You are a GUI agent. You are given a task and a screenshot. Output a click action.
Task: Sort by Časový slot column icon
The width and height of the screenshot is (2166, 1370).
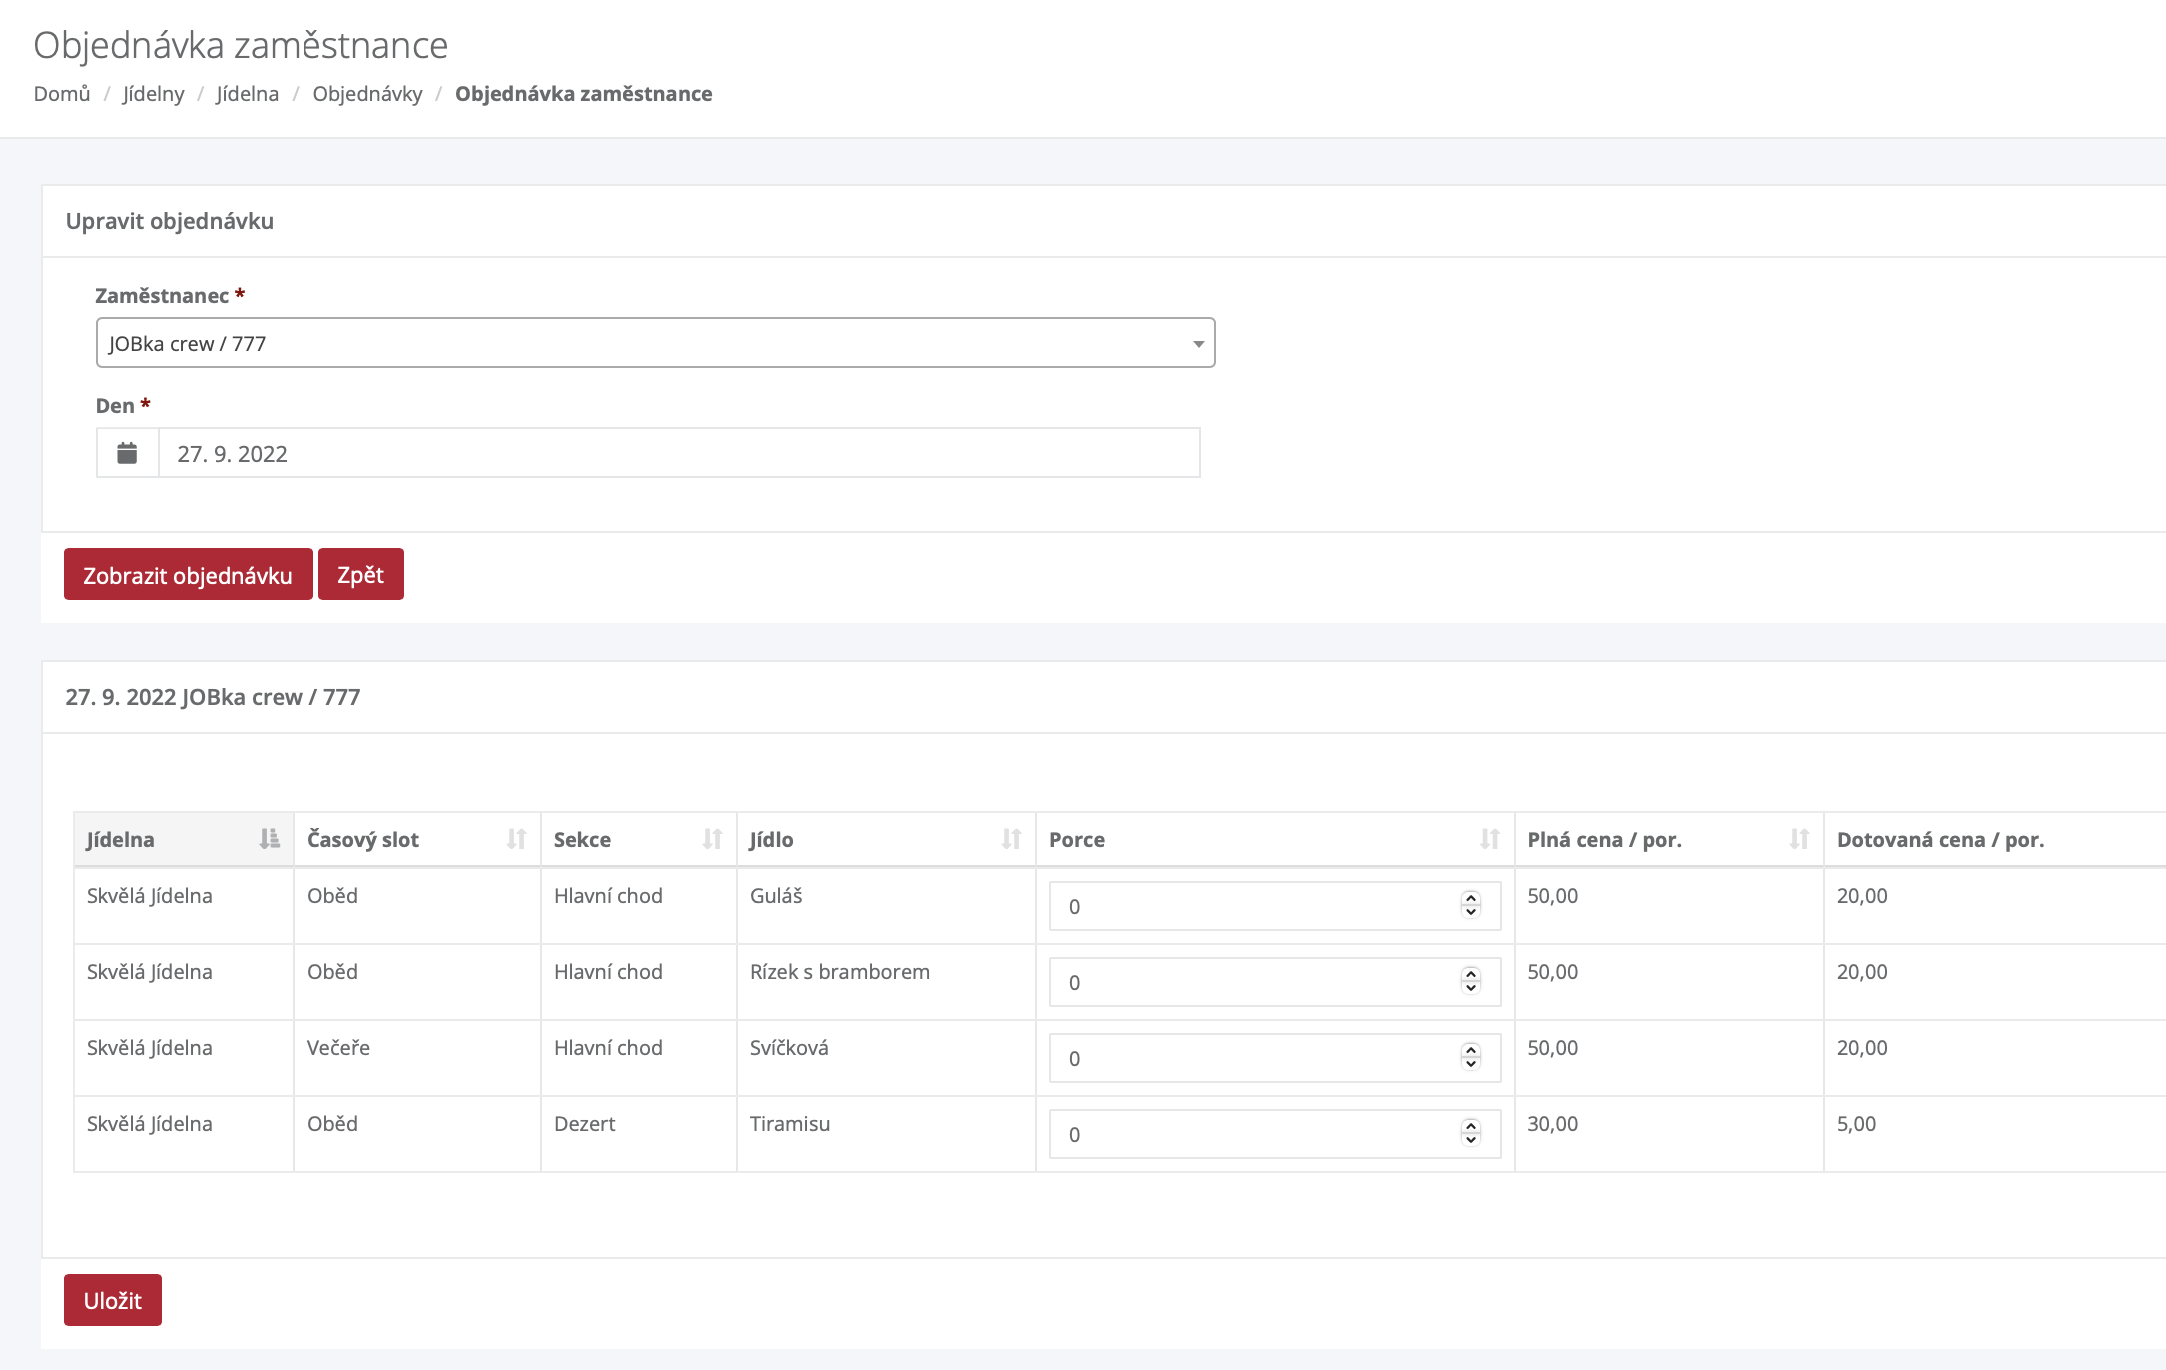[x=516, y=839]
